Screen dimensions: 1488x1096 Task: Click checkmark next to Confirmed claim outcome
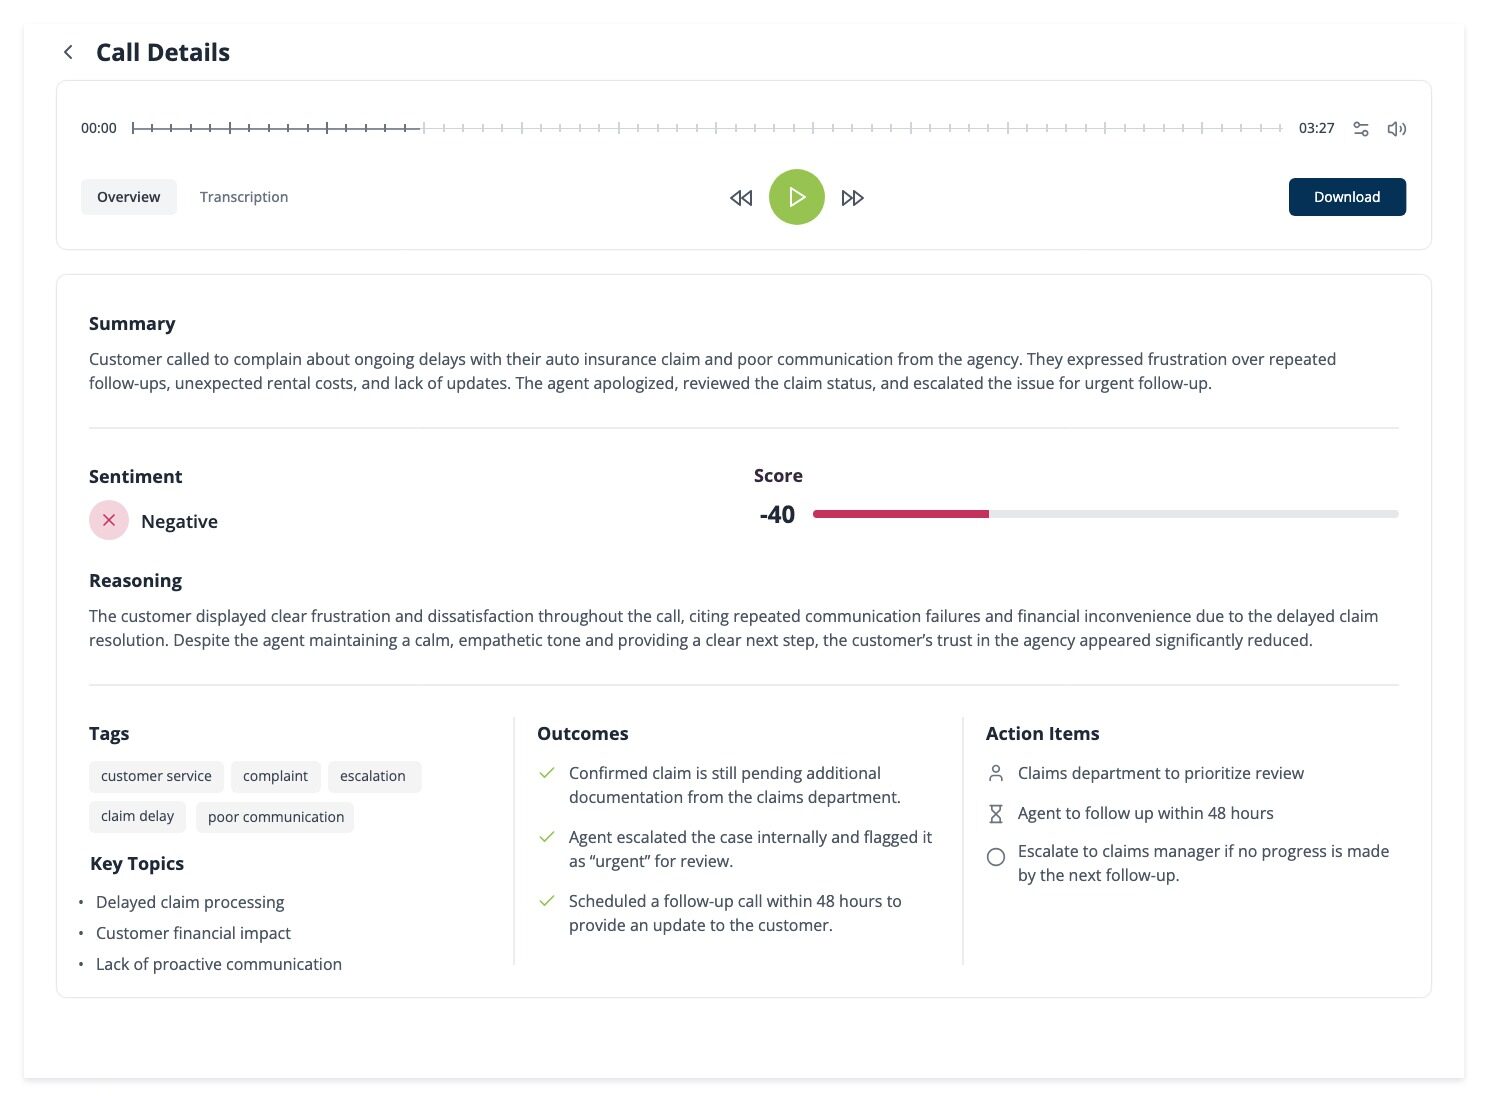click(547, 773)
